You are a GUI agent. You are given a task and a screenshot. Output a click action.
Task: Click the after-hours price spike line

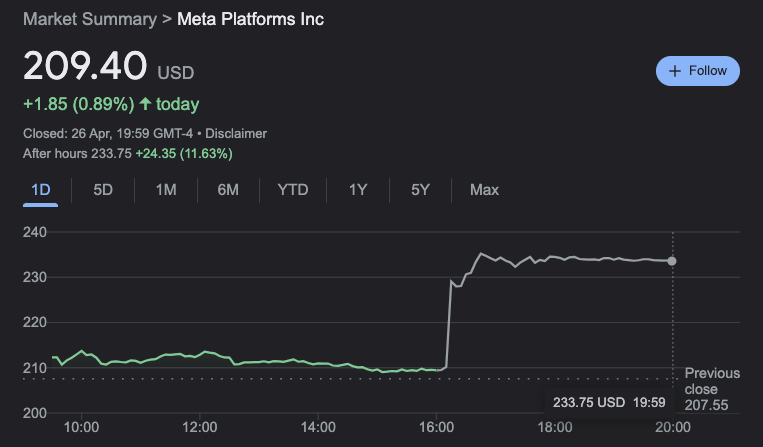[x=448, y=320]
